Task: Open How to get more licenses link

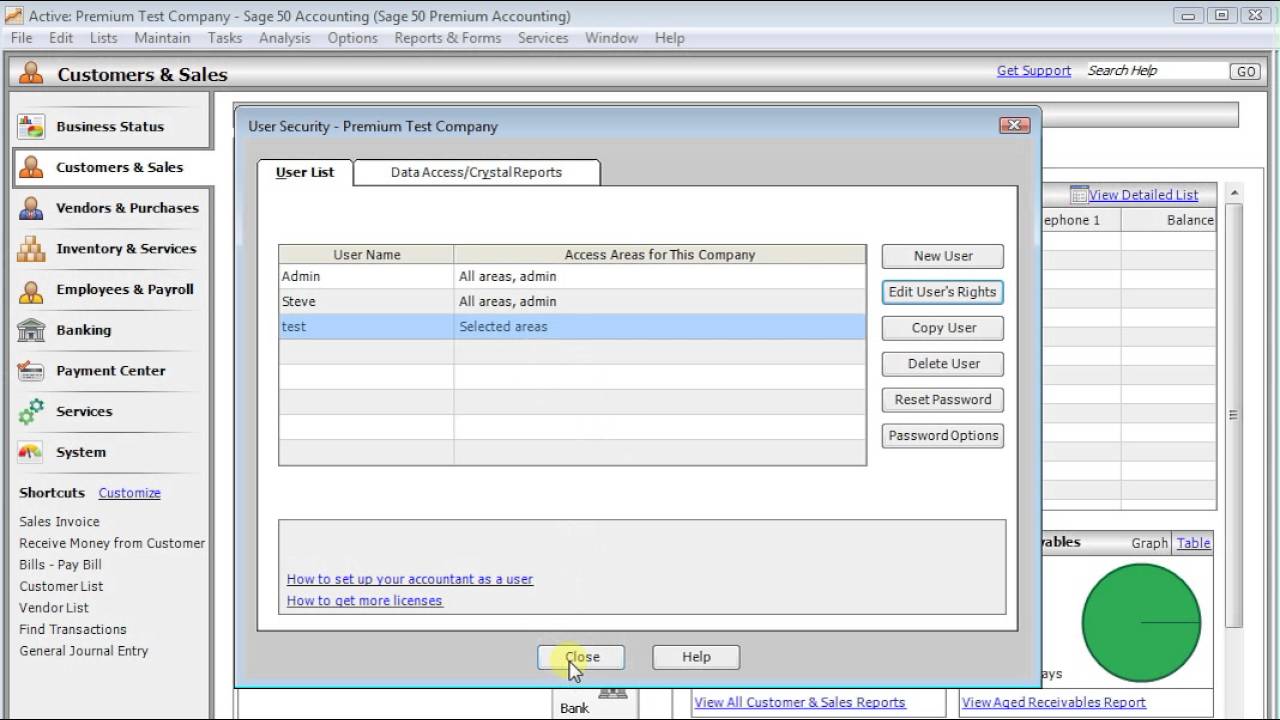Action: 364,601
